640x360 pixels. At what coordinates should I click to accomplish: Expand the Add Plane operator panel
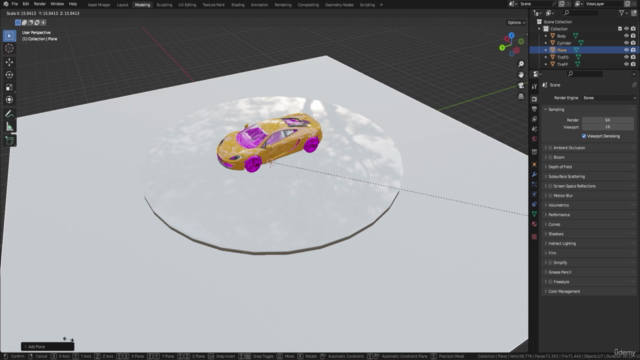[47, 347]
